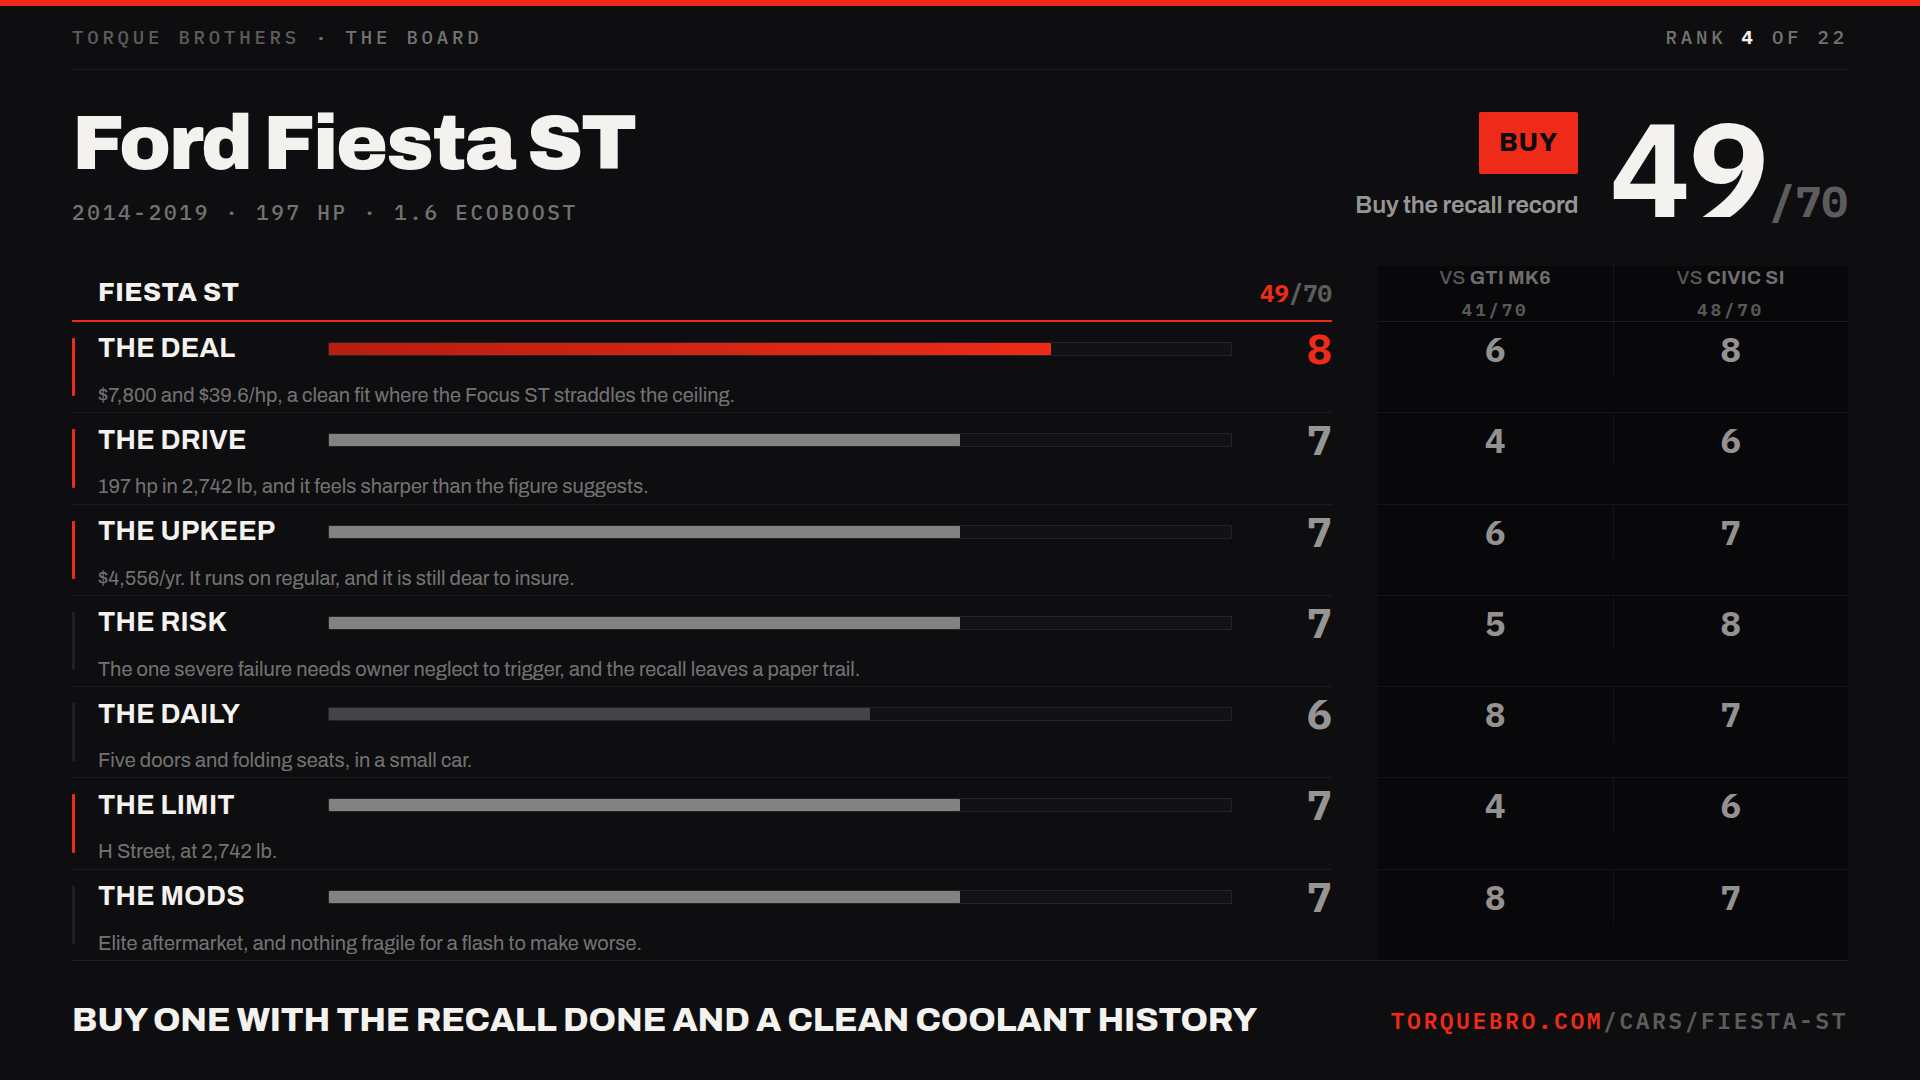The height and width of the screenshot is (1080, 1920).
Task: Click the large 49 overall score
Action: (1689, 171)
